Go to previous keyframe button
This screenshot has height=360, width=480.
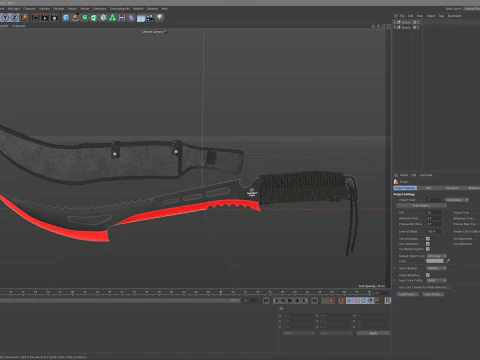click(x=276, y=301)
